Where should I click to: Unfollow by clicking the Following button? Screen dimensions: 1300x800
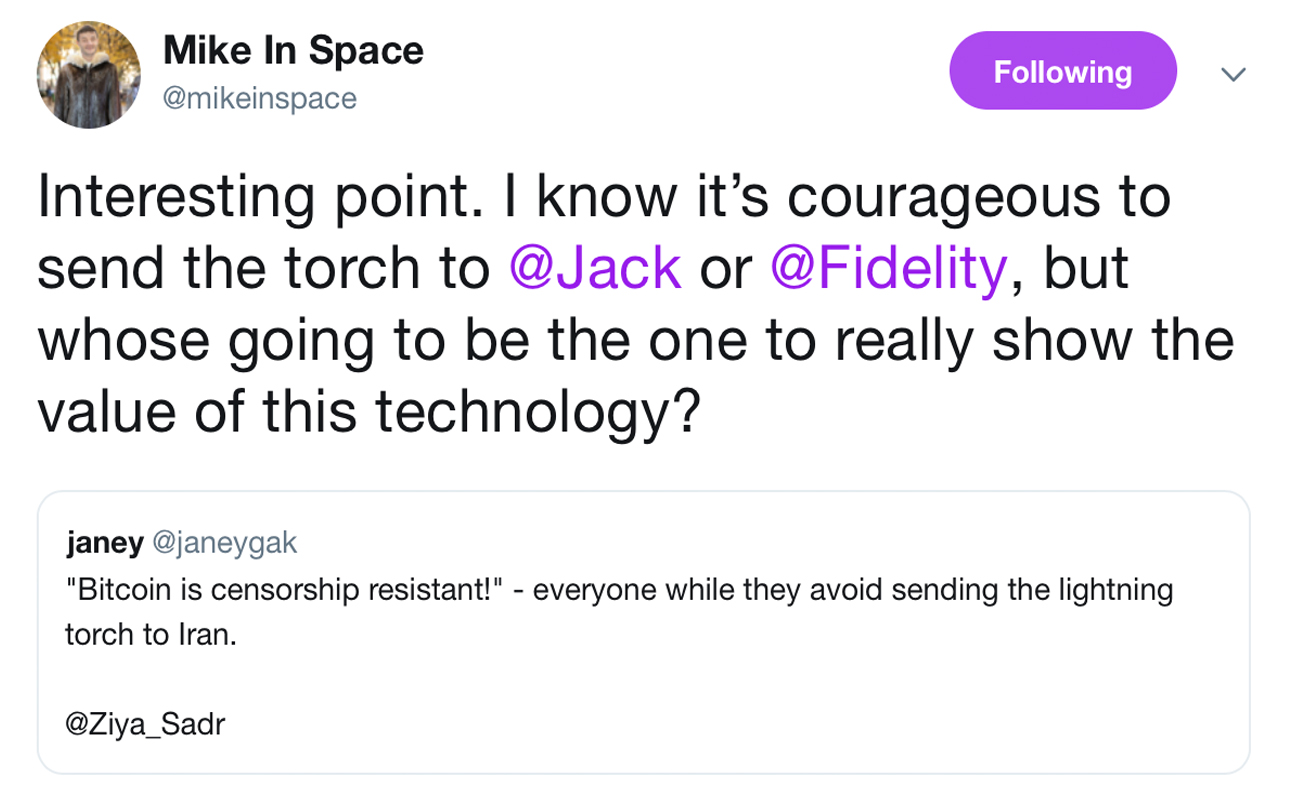1062,70
